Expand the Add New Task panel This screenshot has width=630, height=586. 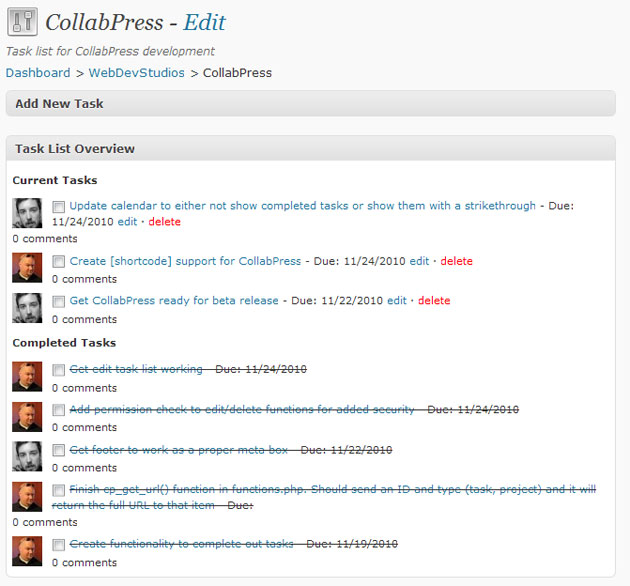[311, 104]
